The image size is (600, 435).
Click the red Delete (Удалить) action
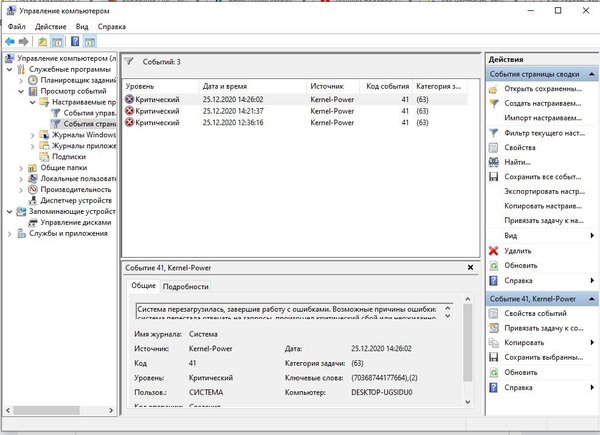(519, 250)
